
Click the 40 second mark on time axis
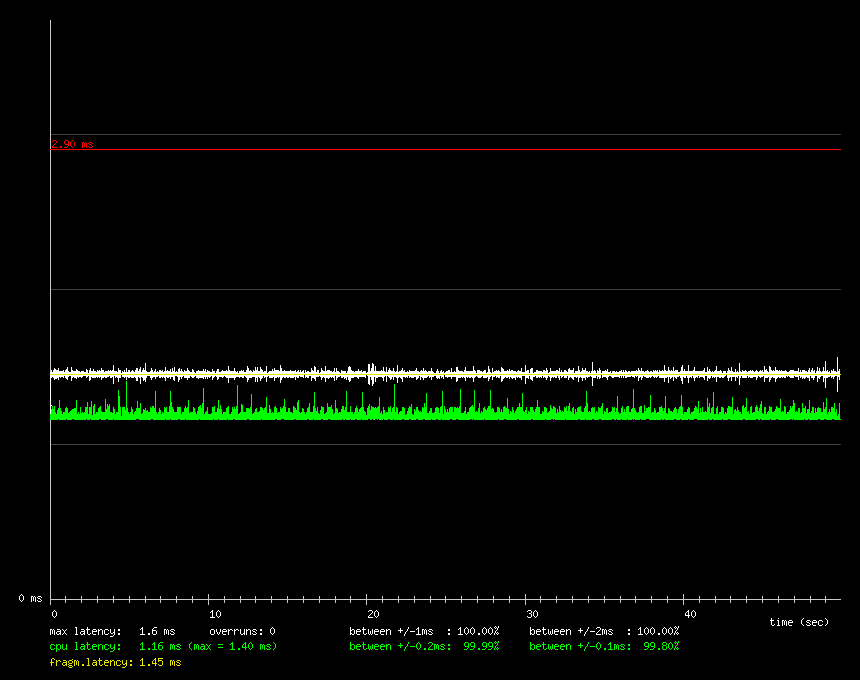point(690,613)
